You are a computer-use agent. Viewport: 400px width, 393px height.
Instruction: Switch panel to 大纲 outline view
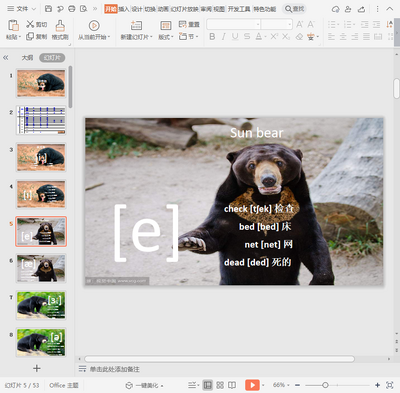click(27, 58)
